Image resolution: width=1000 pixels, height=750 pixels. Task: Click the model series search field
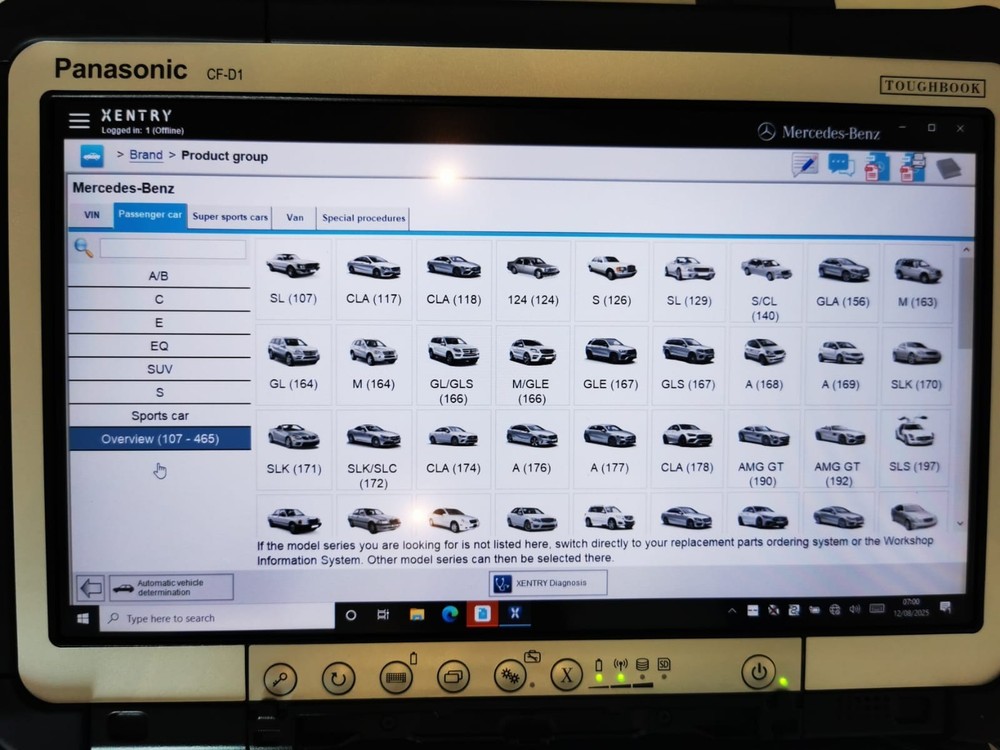click(173, 249)
